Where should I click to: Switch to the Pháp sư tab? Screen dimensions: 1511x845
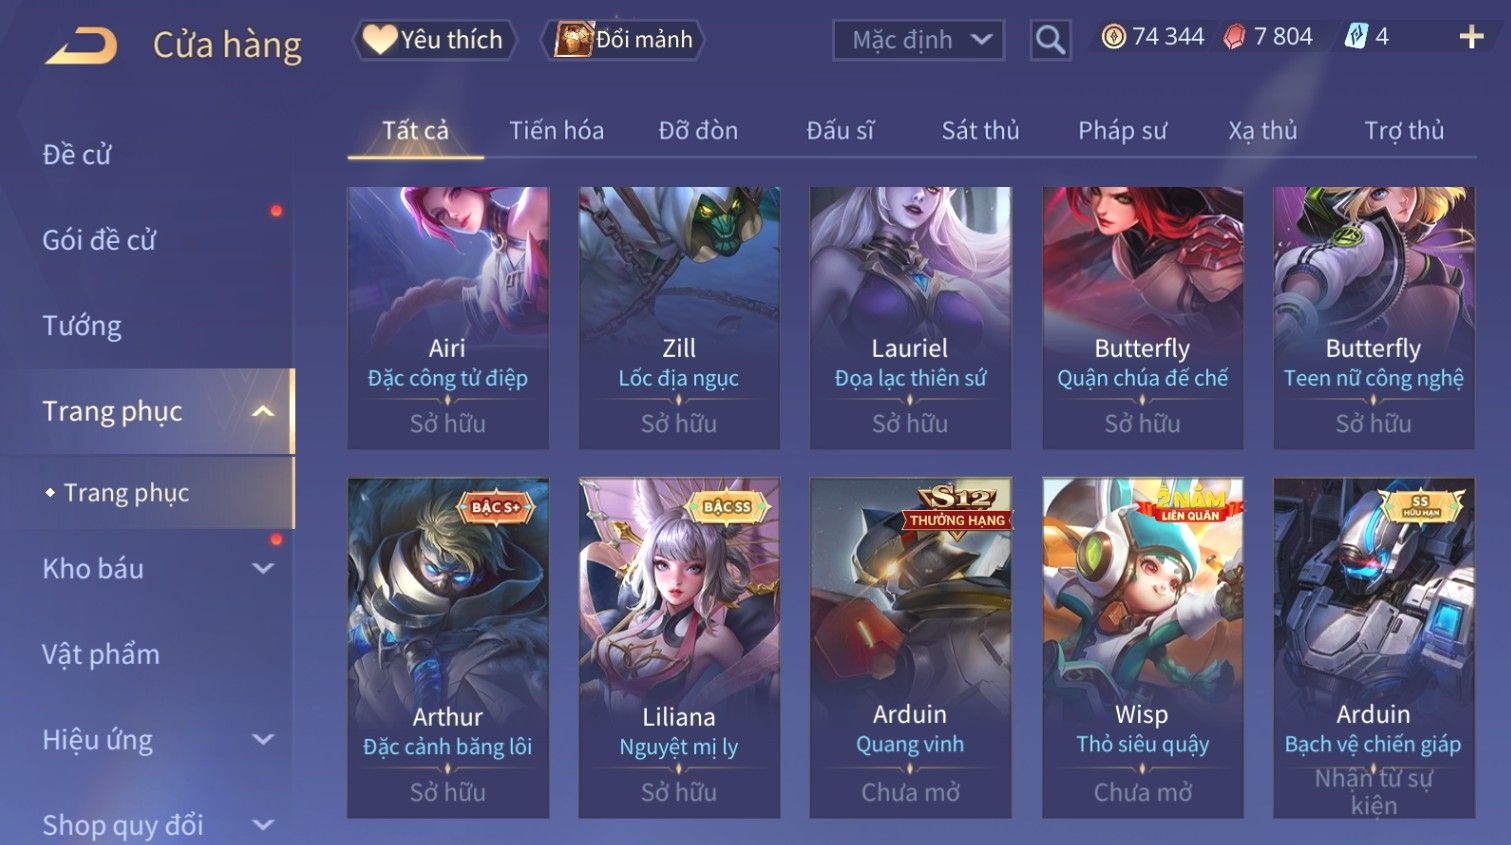click(x=1122, y=131)
